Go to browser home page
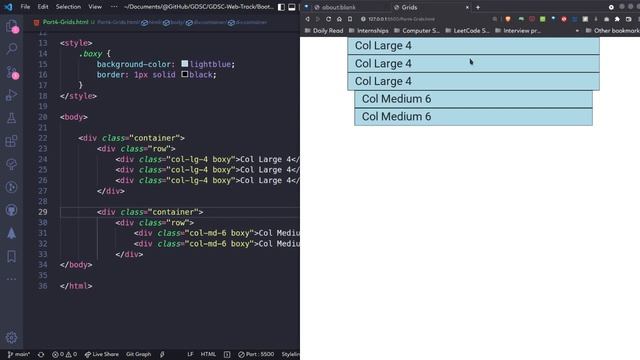 339,19
